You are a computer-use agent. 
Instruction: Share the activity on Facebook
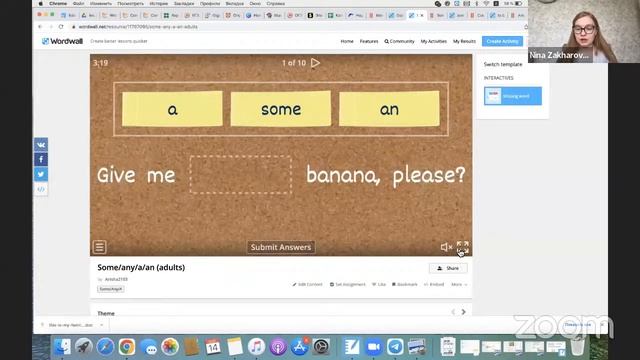point(41,160)
